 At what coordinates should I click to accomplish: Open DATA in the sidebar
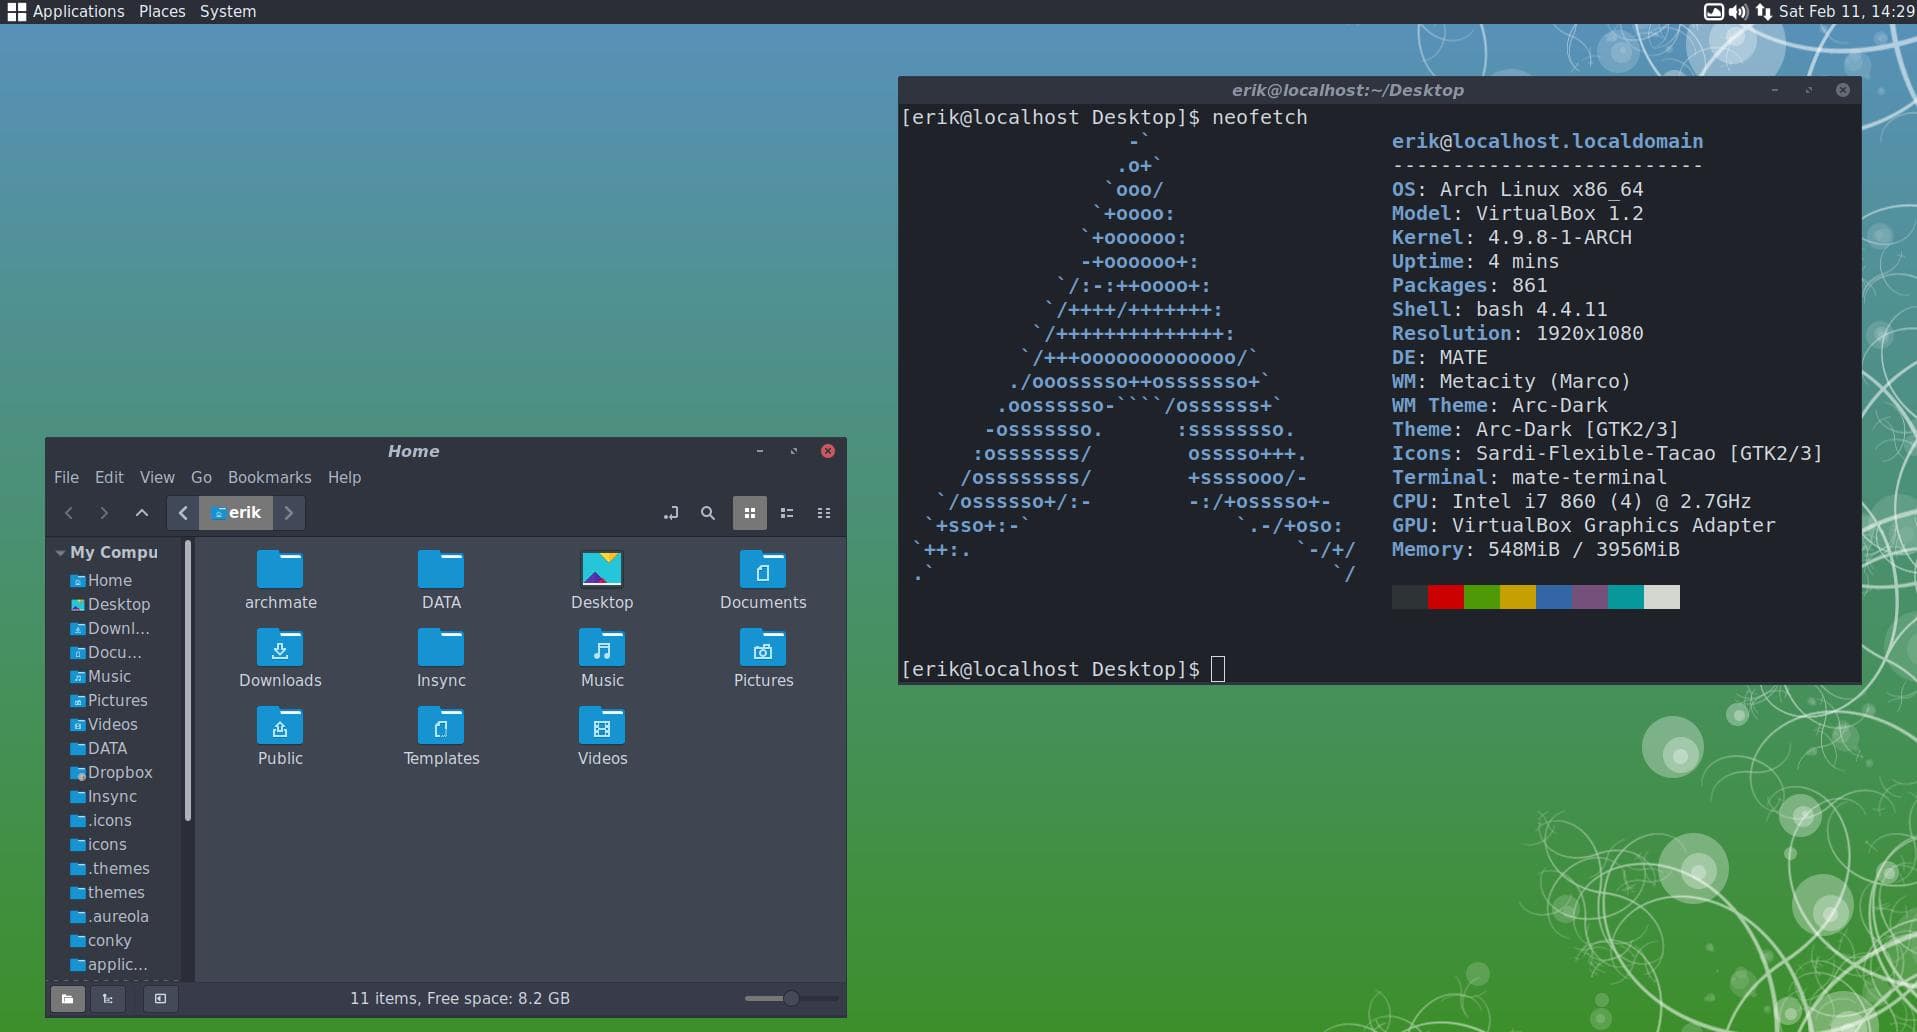point(98,748)
